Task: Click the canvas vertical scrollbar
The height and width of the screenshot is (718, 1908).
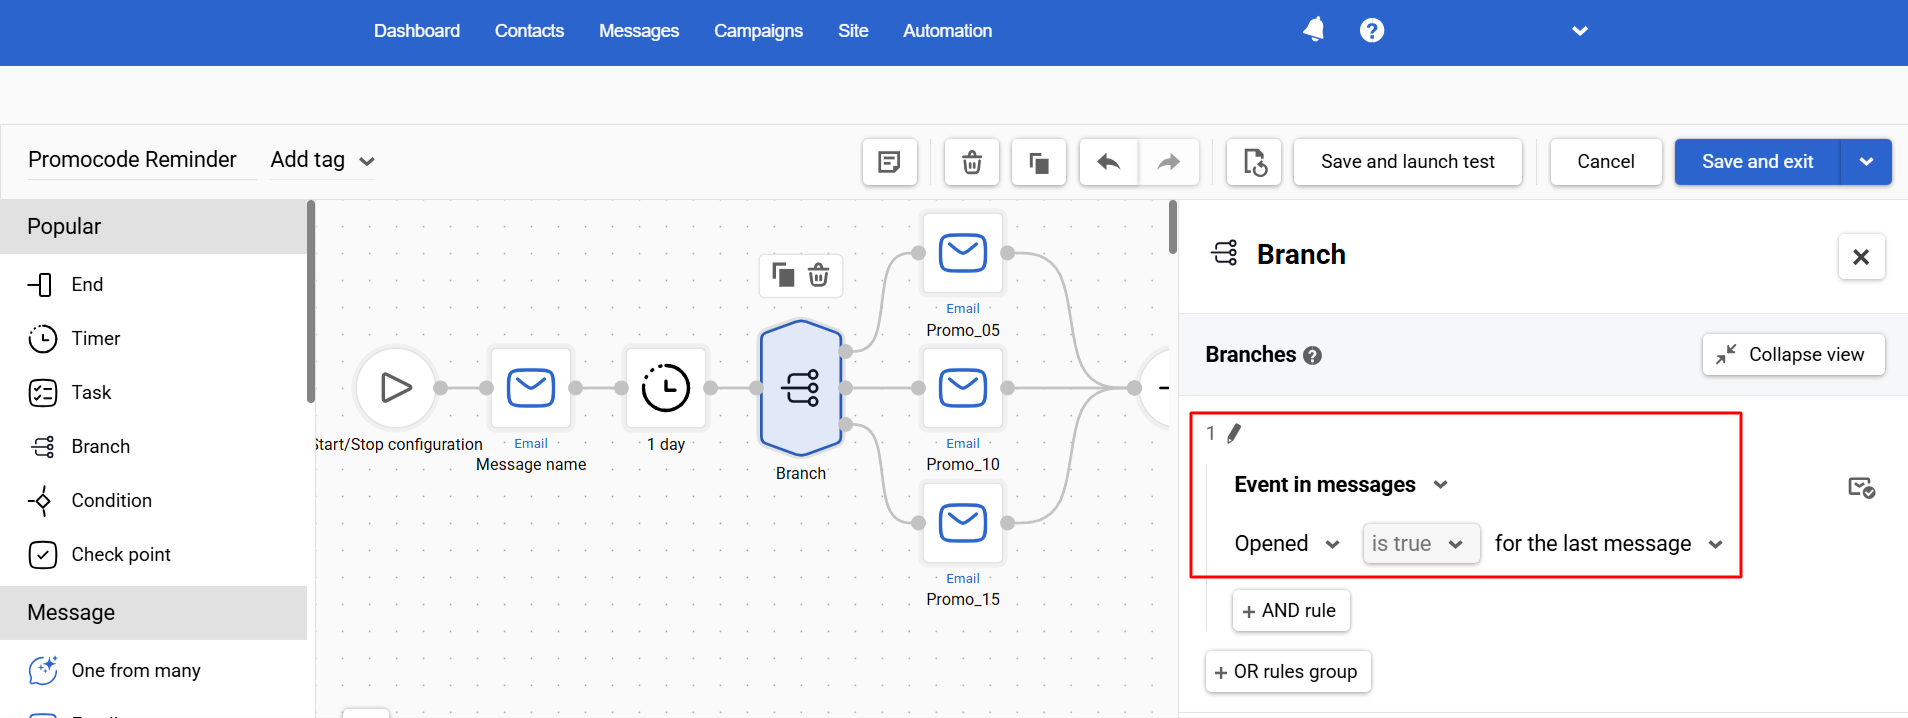Action: (1173, 227)
